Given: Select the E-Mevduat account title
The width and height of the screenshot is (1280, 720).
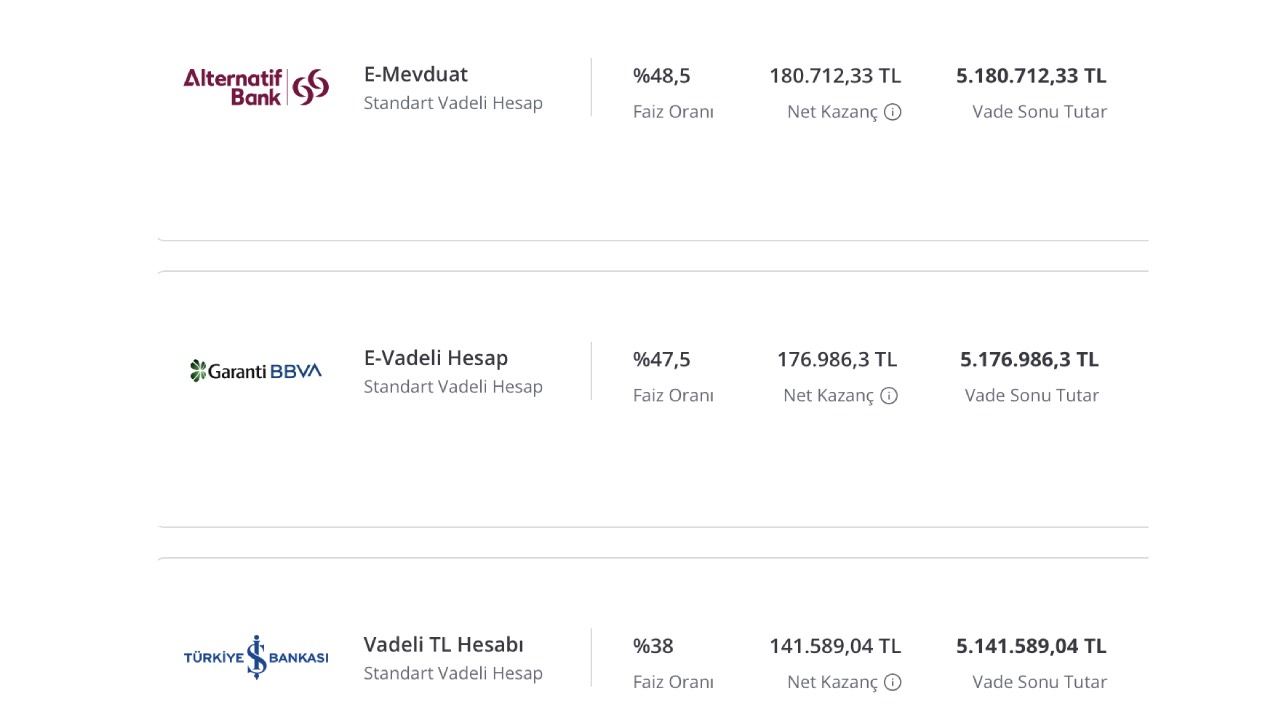Looking at the screenshot, I should (x=416, y=74).
